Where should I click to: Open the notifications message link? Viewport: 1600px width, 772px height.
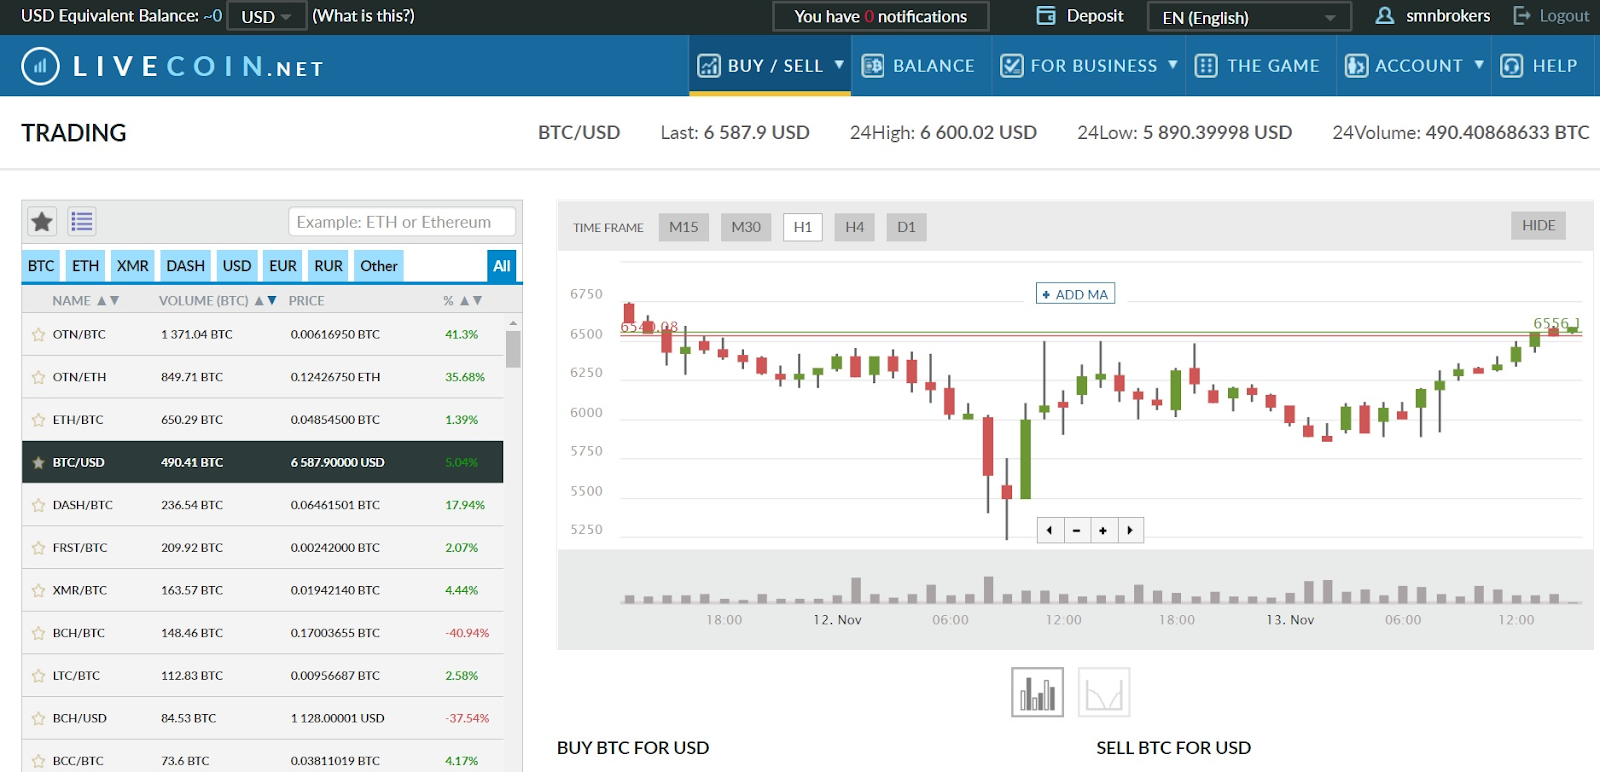point(881,17)
